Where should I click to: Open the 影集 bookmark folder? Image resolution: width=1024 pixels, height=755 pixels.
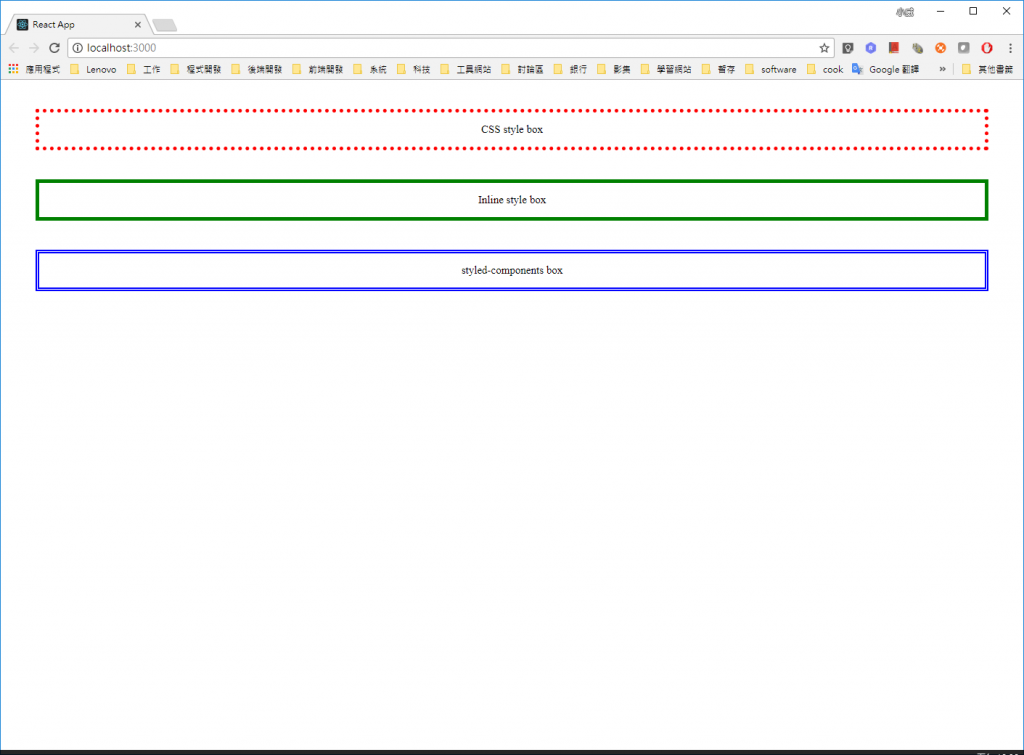614,69
